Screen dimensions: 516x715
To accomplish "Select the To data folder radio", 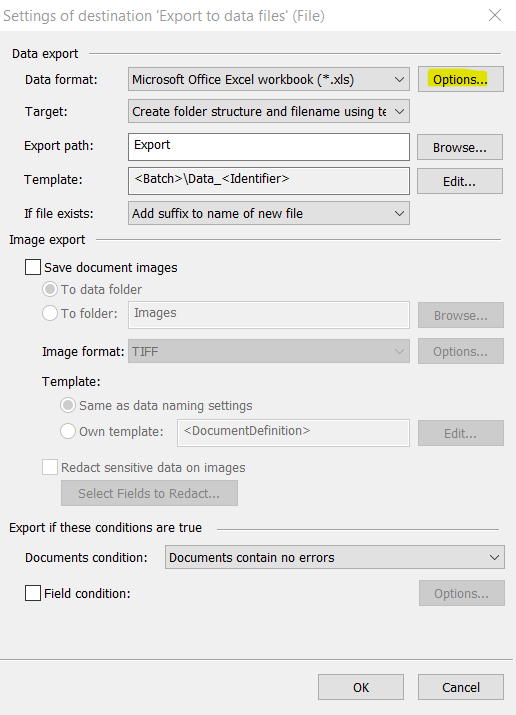I will click(50, 289).
